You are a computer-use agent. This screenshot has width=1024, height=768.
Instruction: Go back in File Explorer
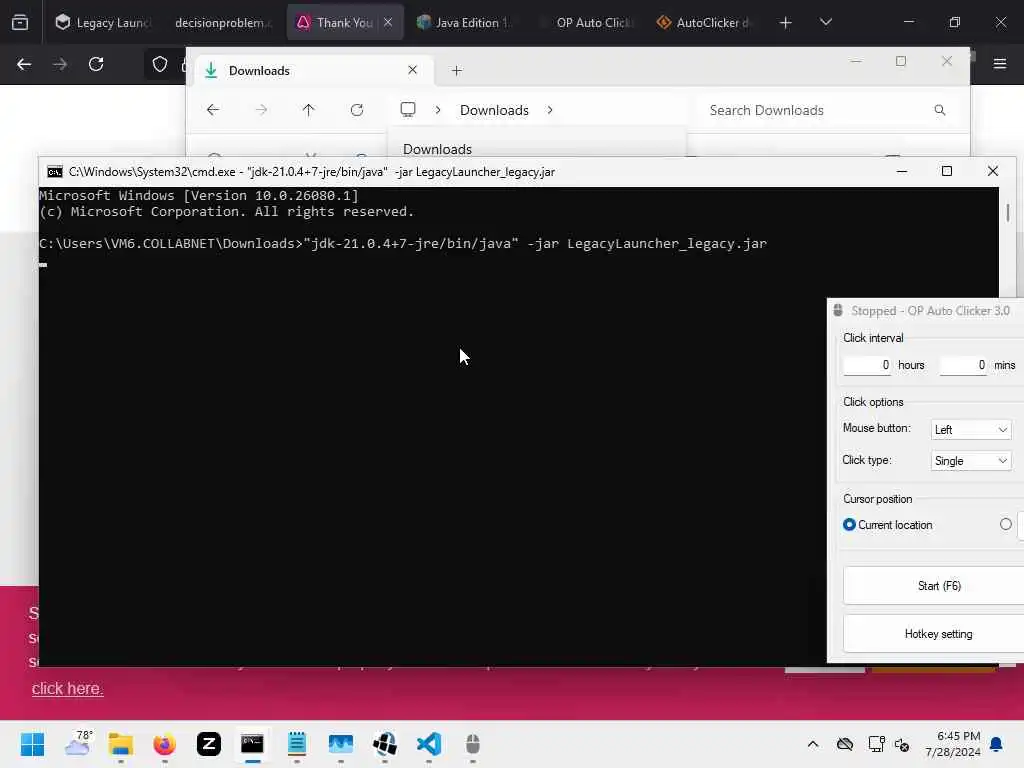(213, 110)
